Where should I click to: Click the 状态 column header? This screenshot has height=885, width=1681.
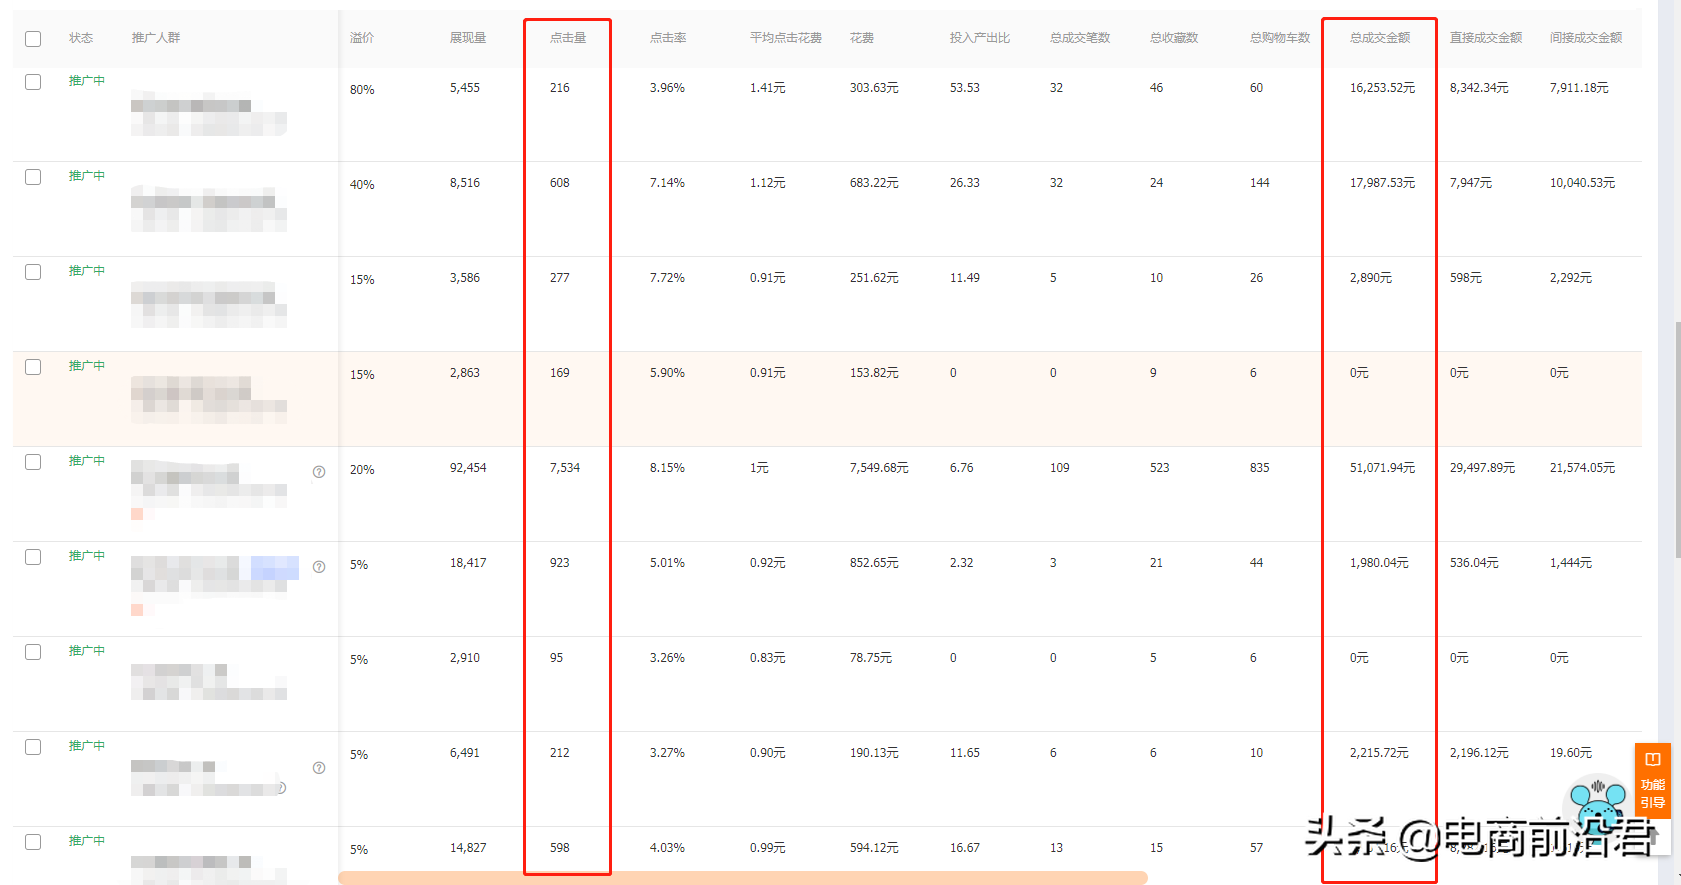[x=81, y=38]
